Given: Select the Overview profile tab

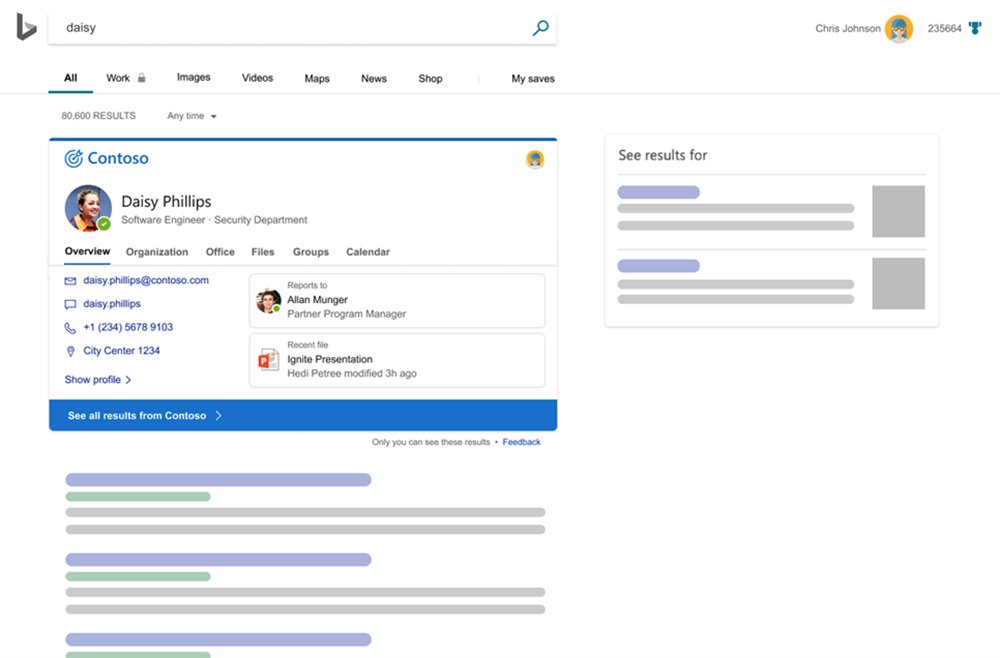Looking at the screenshot, I should pos(87,251).
